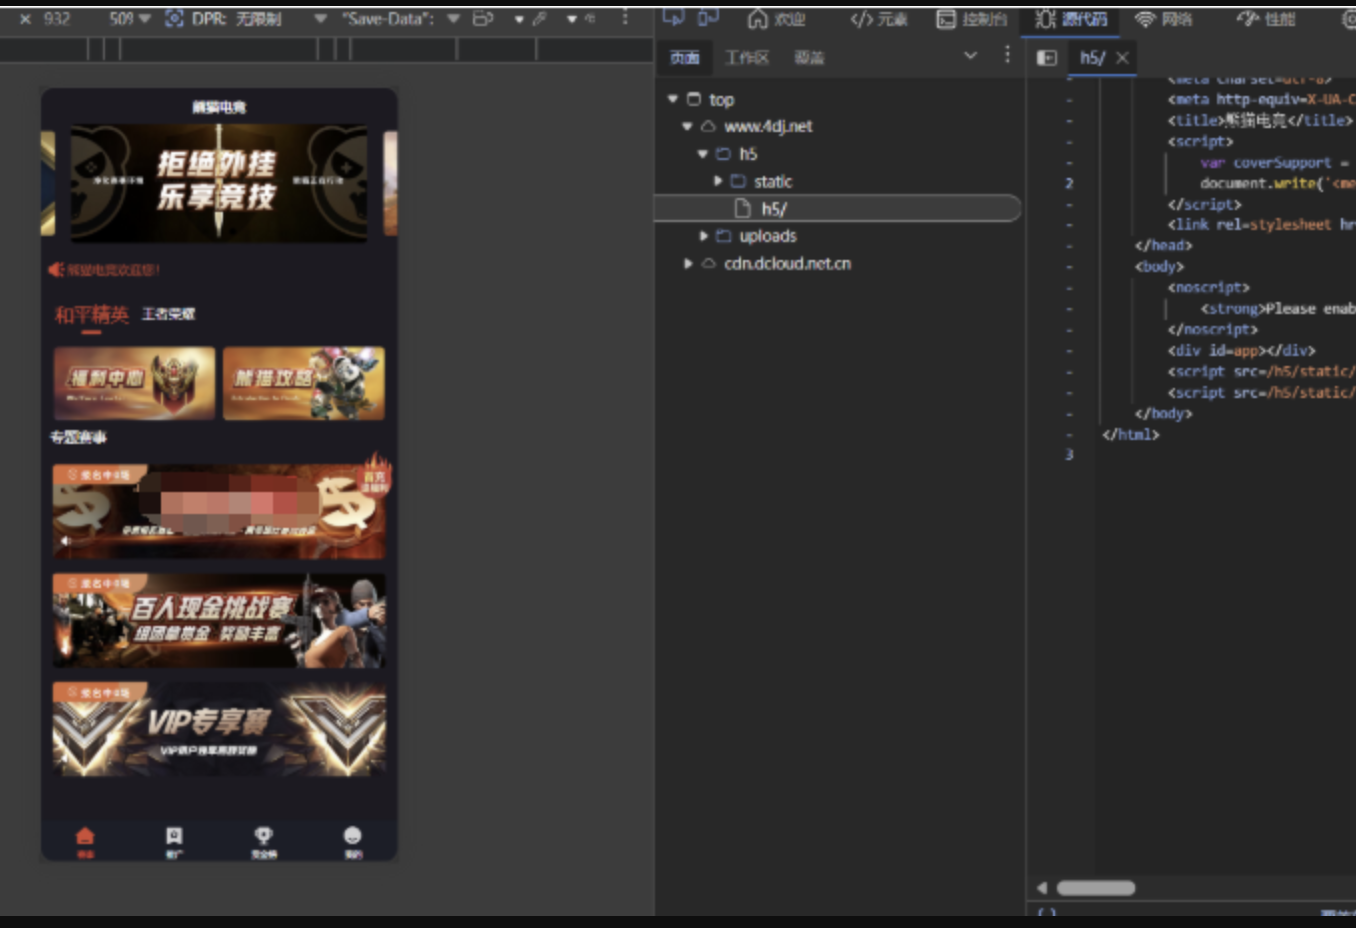Show more sources navigator tabs chevron

click(970, 56)
